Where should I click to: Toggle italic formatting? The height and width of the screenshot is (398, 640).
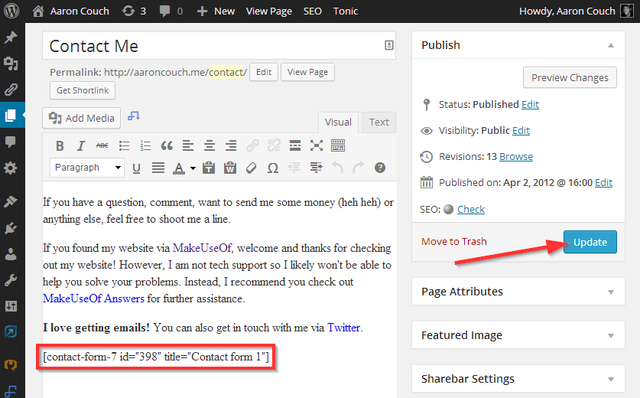(81, 146)
